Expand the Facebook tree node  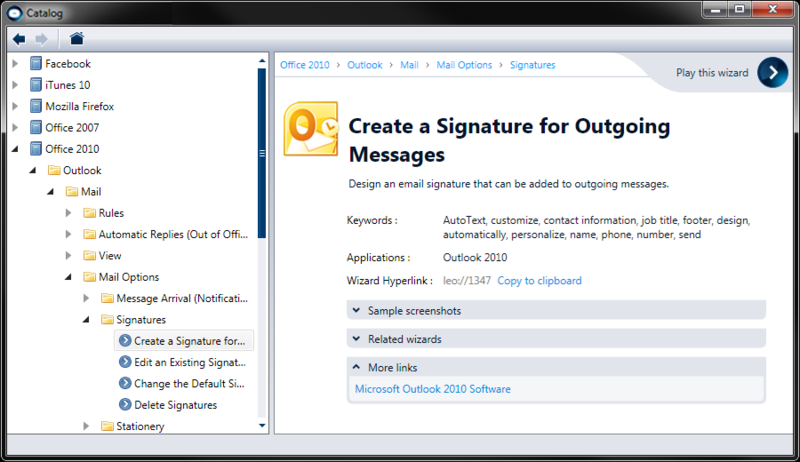[x=15, y=64]
